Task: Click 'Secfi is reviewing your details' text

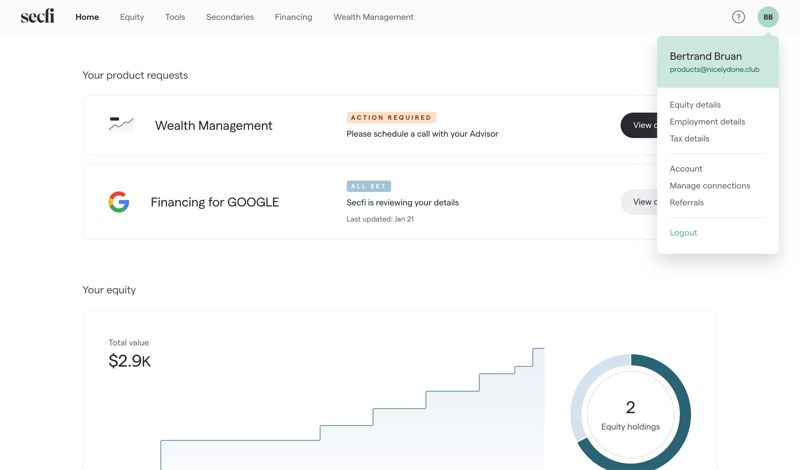Action: click(403, 203)
